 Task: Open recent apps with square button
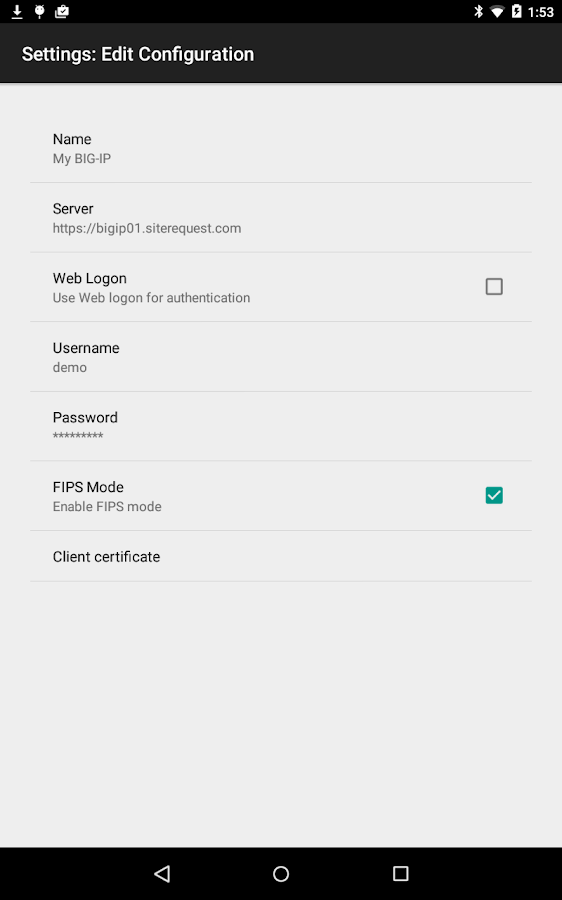click(x=400, y=874)
